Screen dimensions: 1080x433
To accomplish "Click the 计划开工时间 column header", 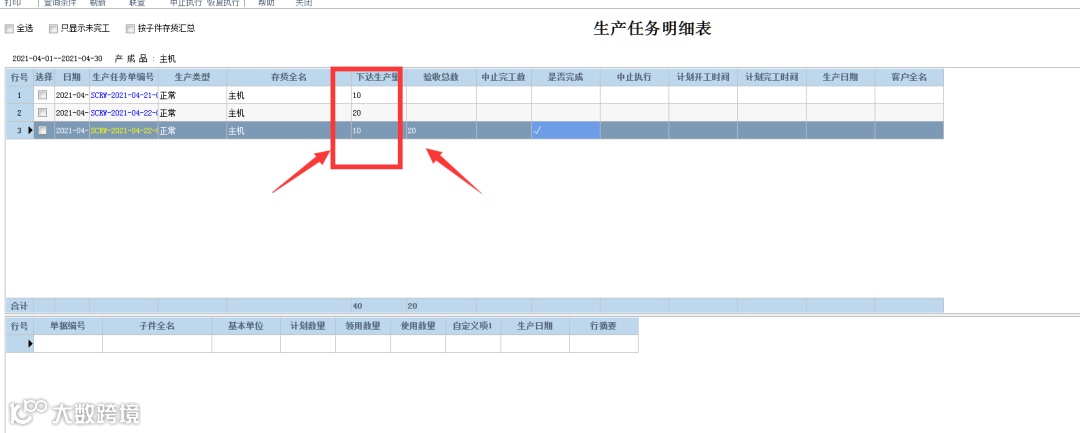I will [703, 77].
